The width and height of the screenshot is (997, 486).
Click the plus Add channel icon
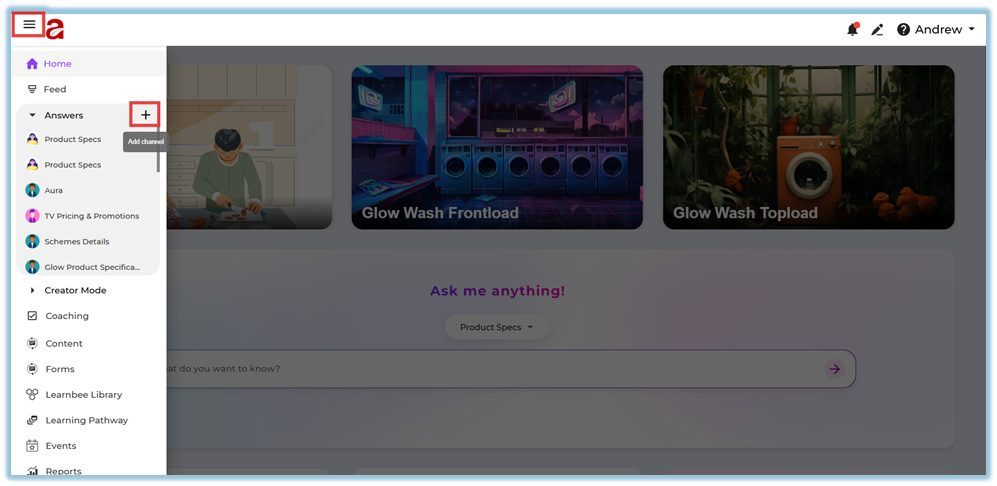145,115
